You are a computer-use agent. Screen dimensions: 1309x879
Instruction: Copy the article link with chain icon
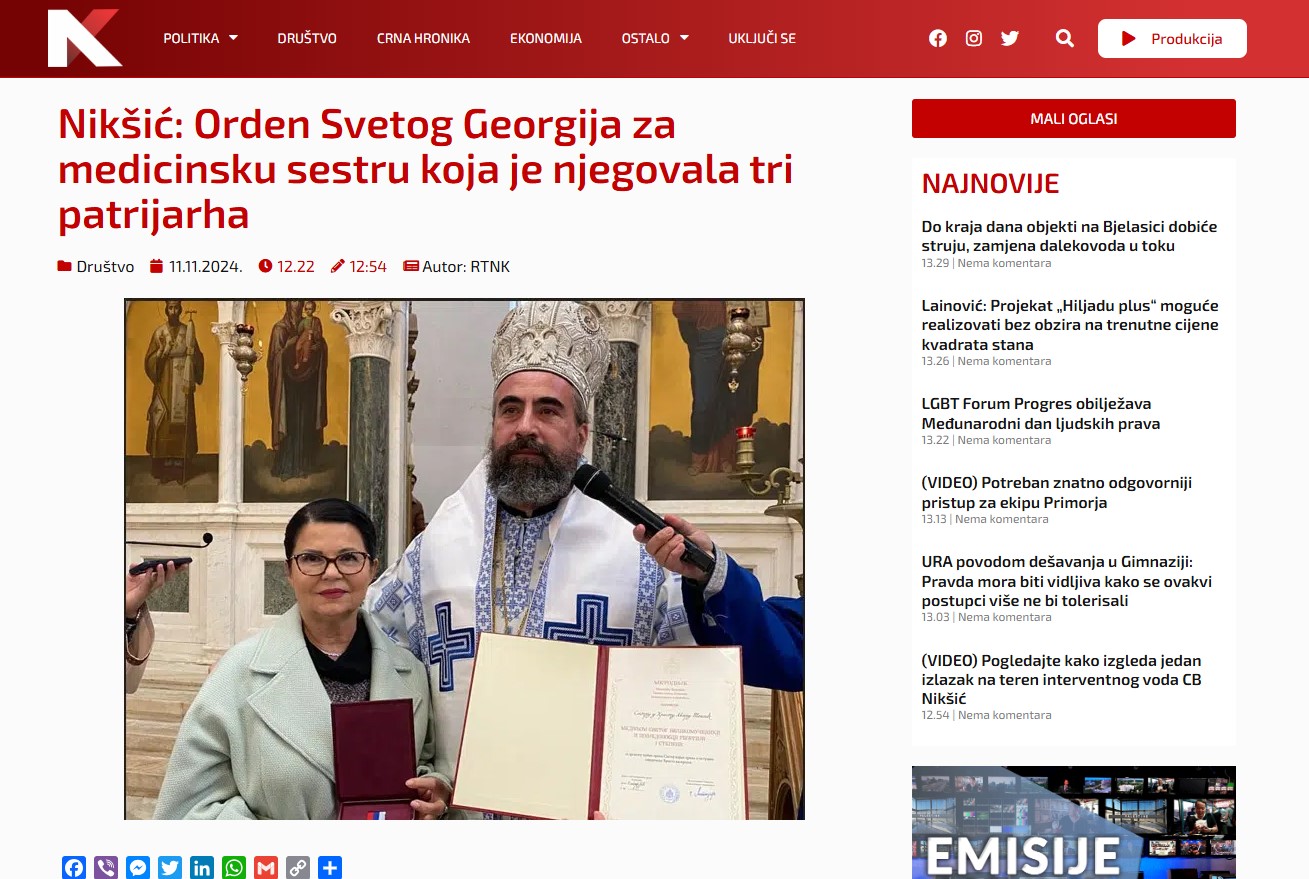pyautogui.click(x=298, y=867)
